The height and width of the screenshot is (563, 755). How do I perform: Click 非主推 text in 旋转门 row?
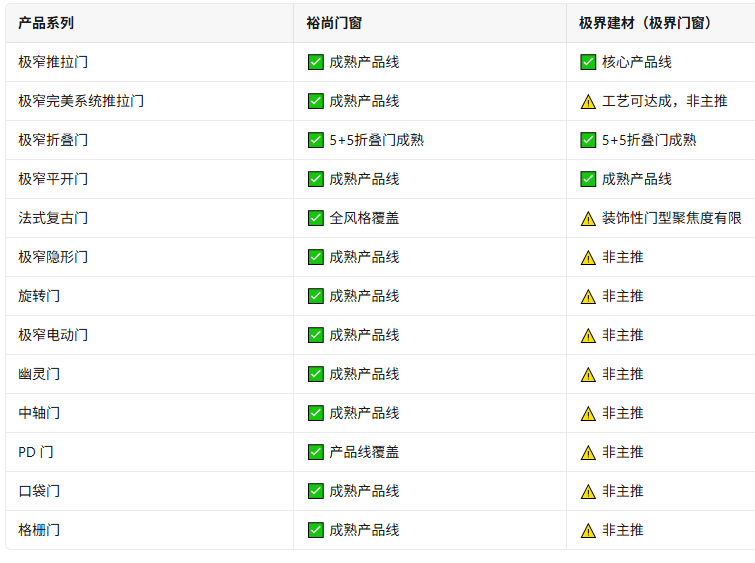coord(623,296)
